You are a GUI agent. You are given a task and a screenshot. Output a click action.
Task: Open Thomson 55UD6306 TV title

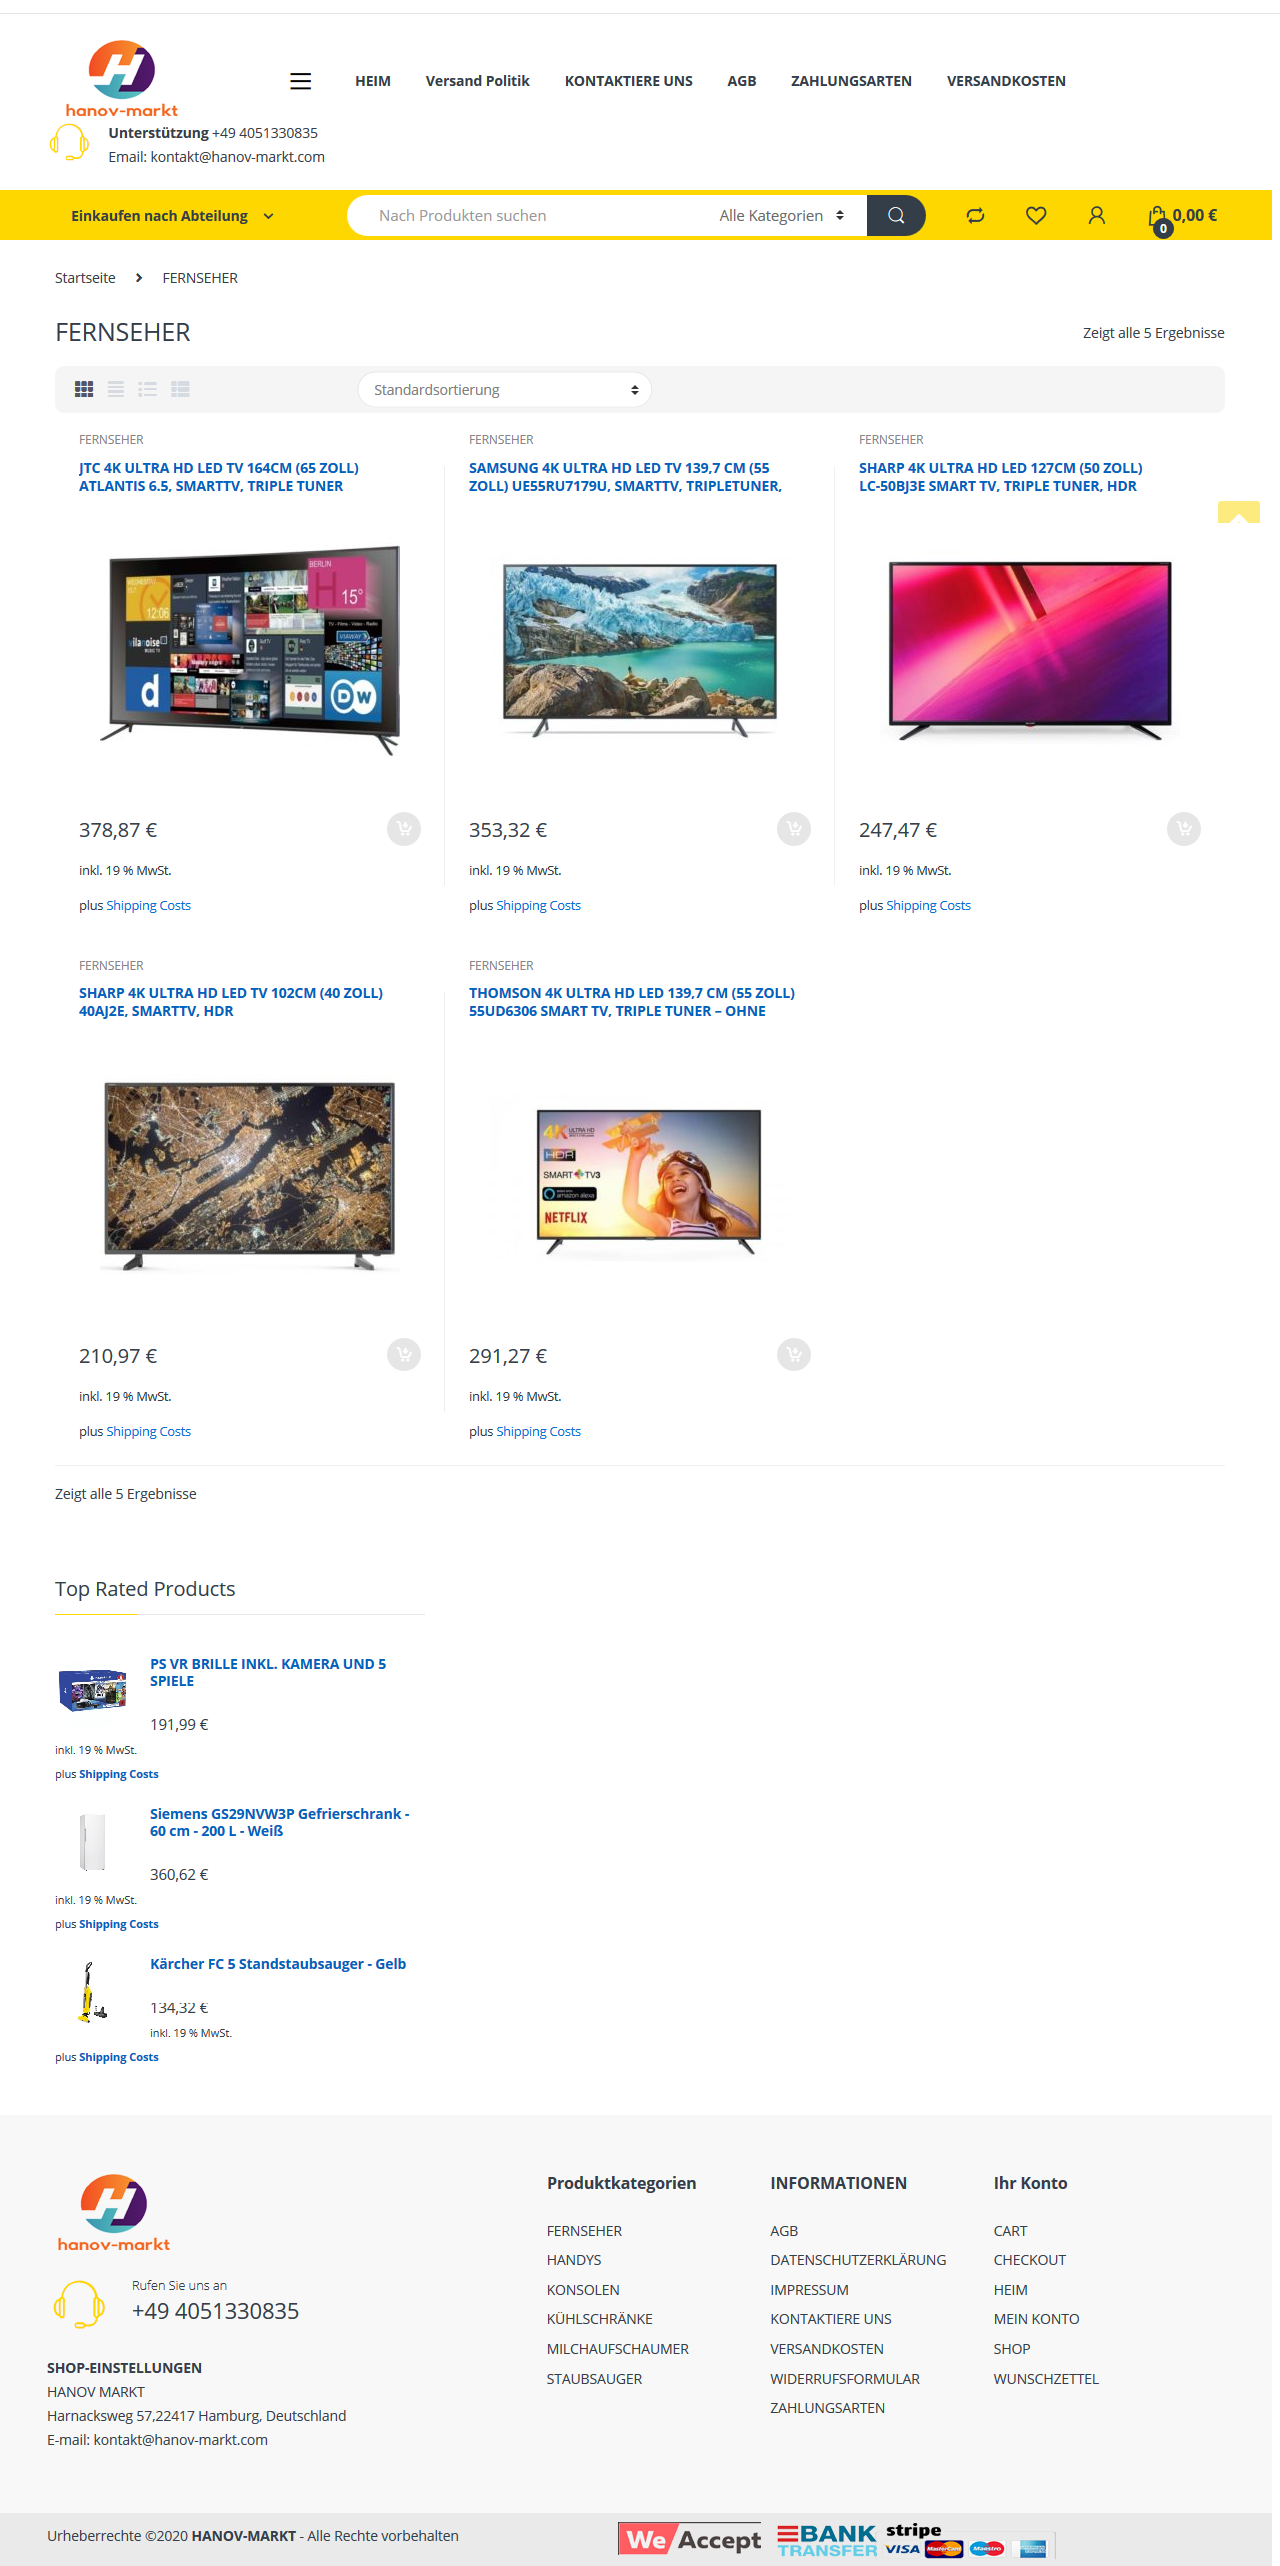632,1002
